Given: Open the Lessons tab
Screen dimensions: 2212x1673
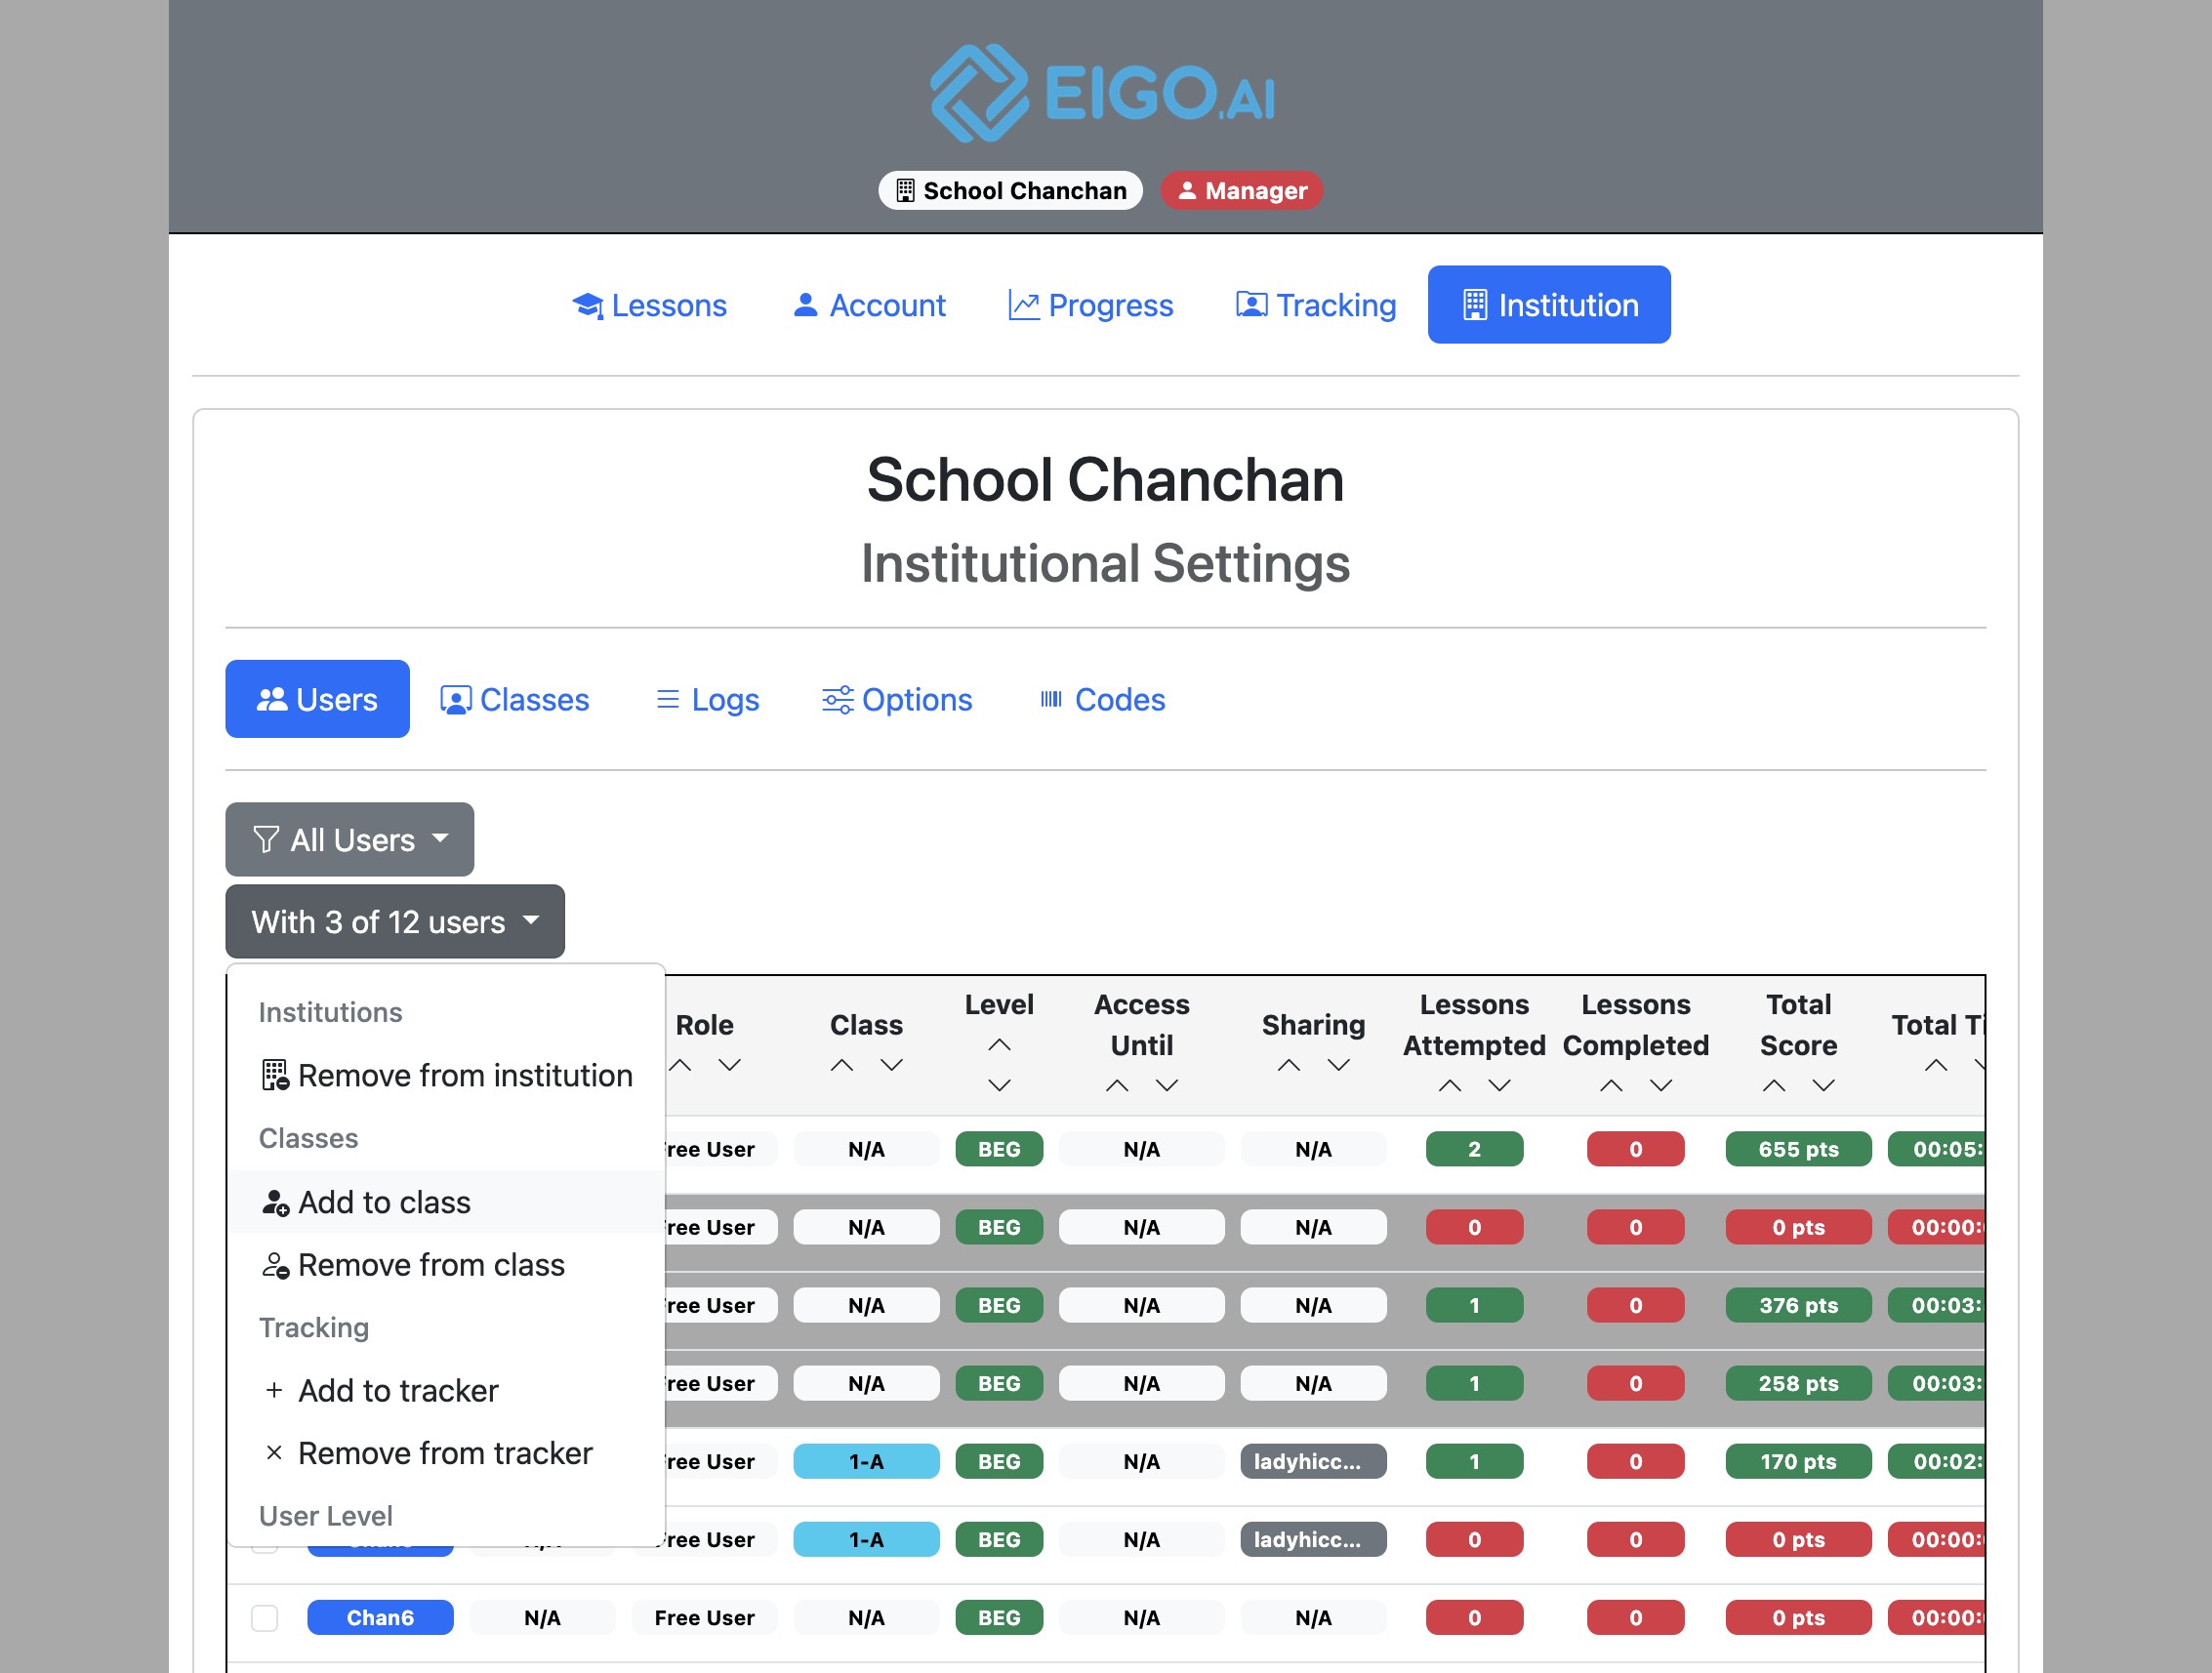Looking at the screenshot, I should 649,305.
